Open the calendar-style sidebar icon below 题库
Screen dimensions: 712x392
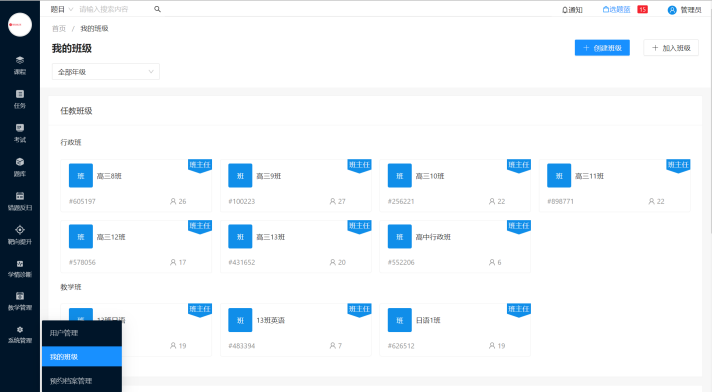point(20,196)
